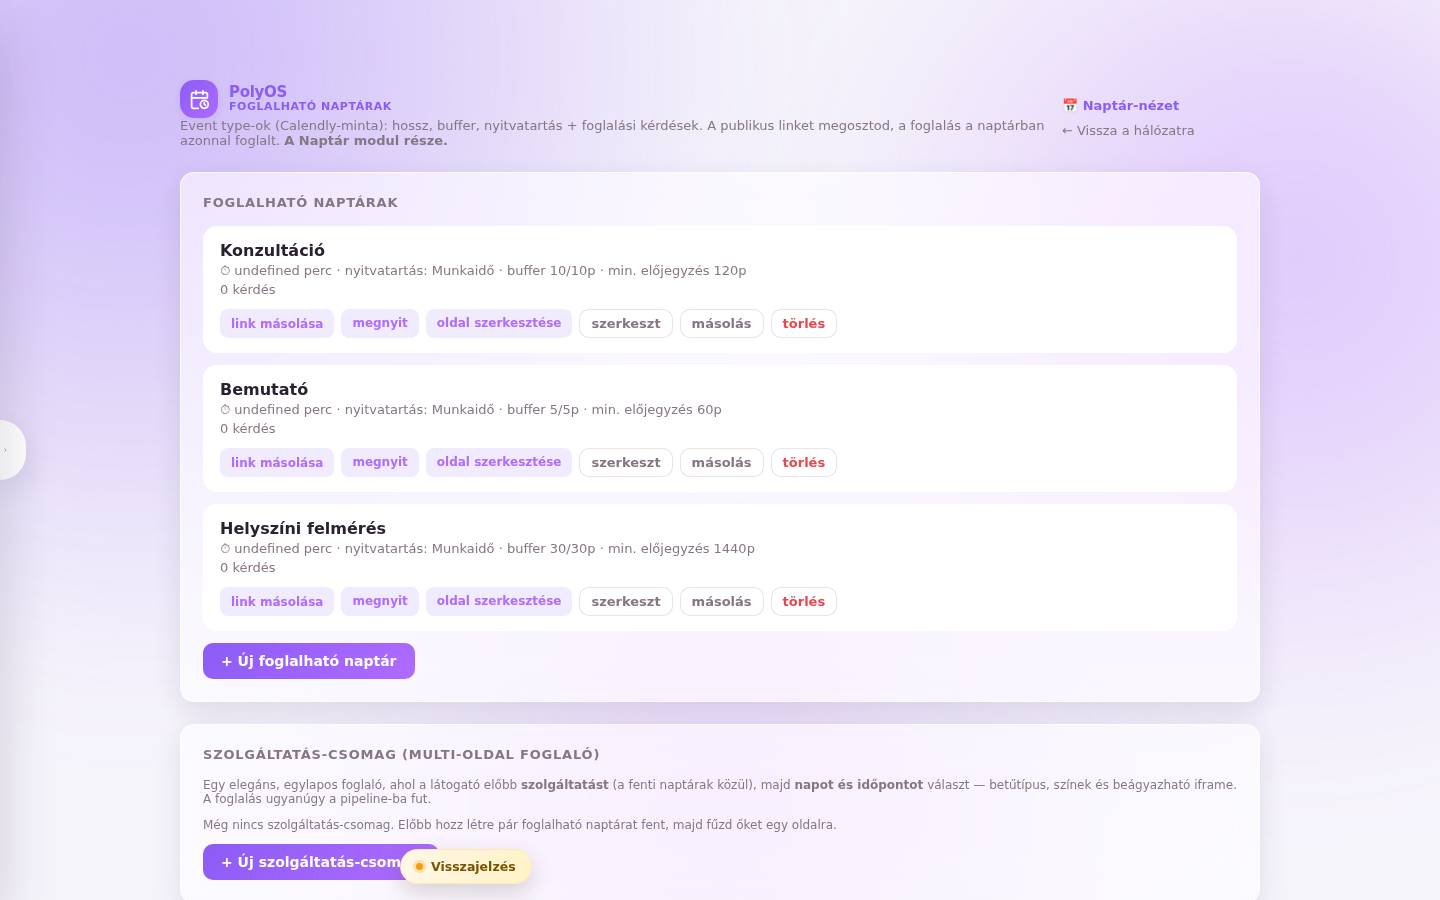Click Bemutató details line with buffer 5/5p
Viewport: 1440px width, 900px height.
pyautogui.click(x=471, y=410)
